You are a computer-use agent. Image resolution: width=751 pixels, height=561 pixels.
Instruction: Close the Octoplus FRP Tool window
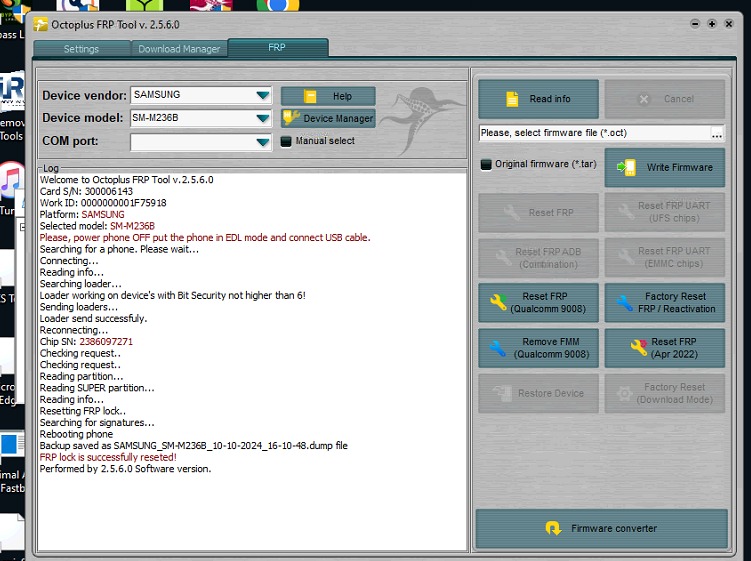728,23
